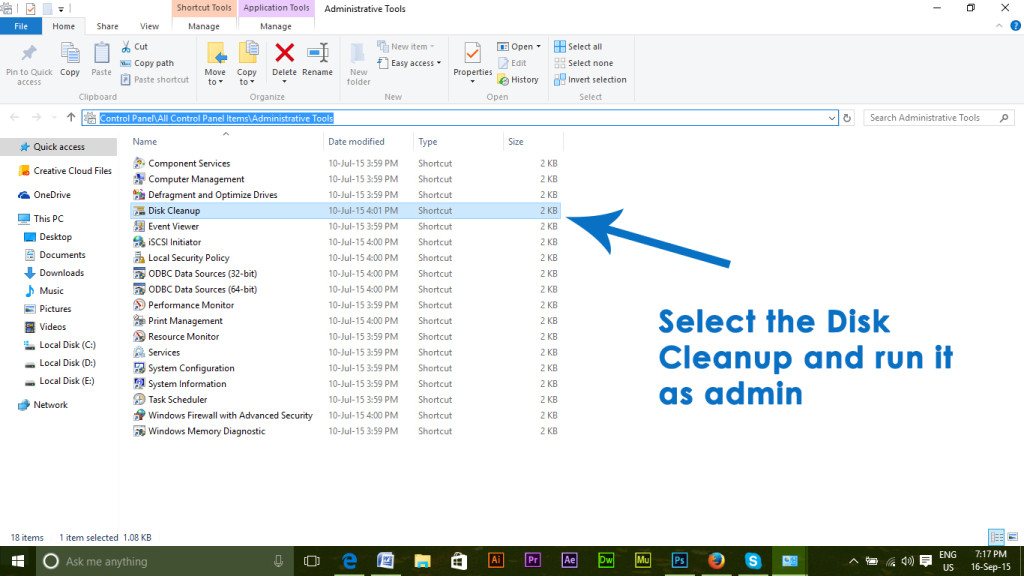Open the Share ribbon tab
This screenshot has width=1024, height=576.
click(107, 26)
